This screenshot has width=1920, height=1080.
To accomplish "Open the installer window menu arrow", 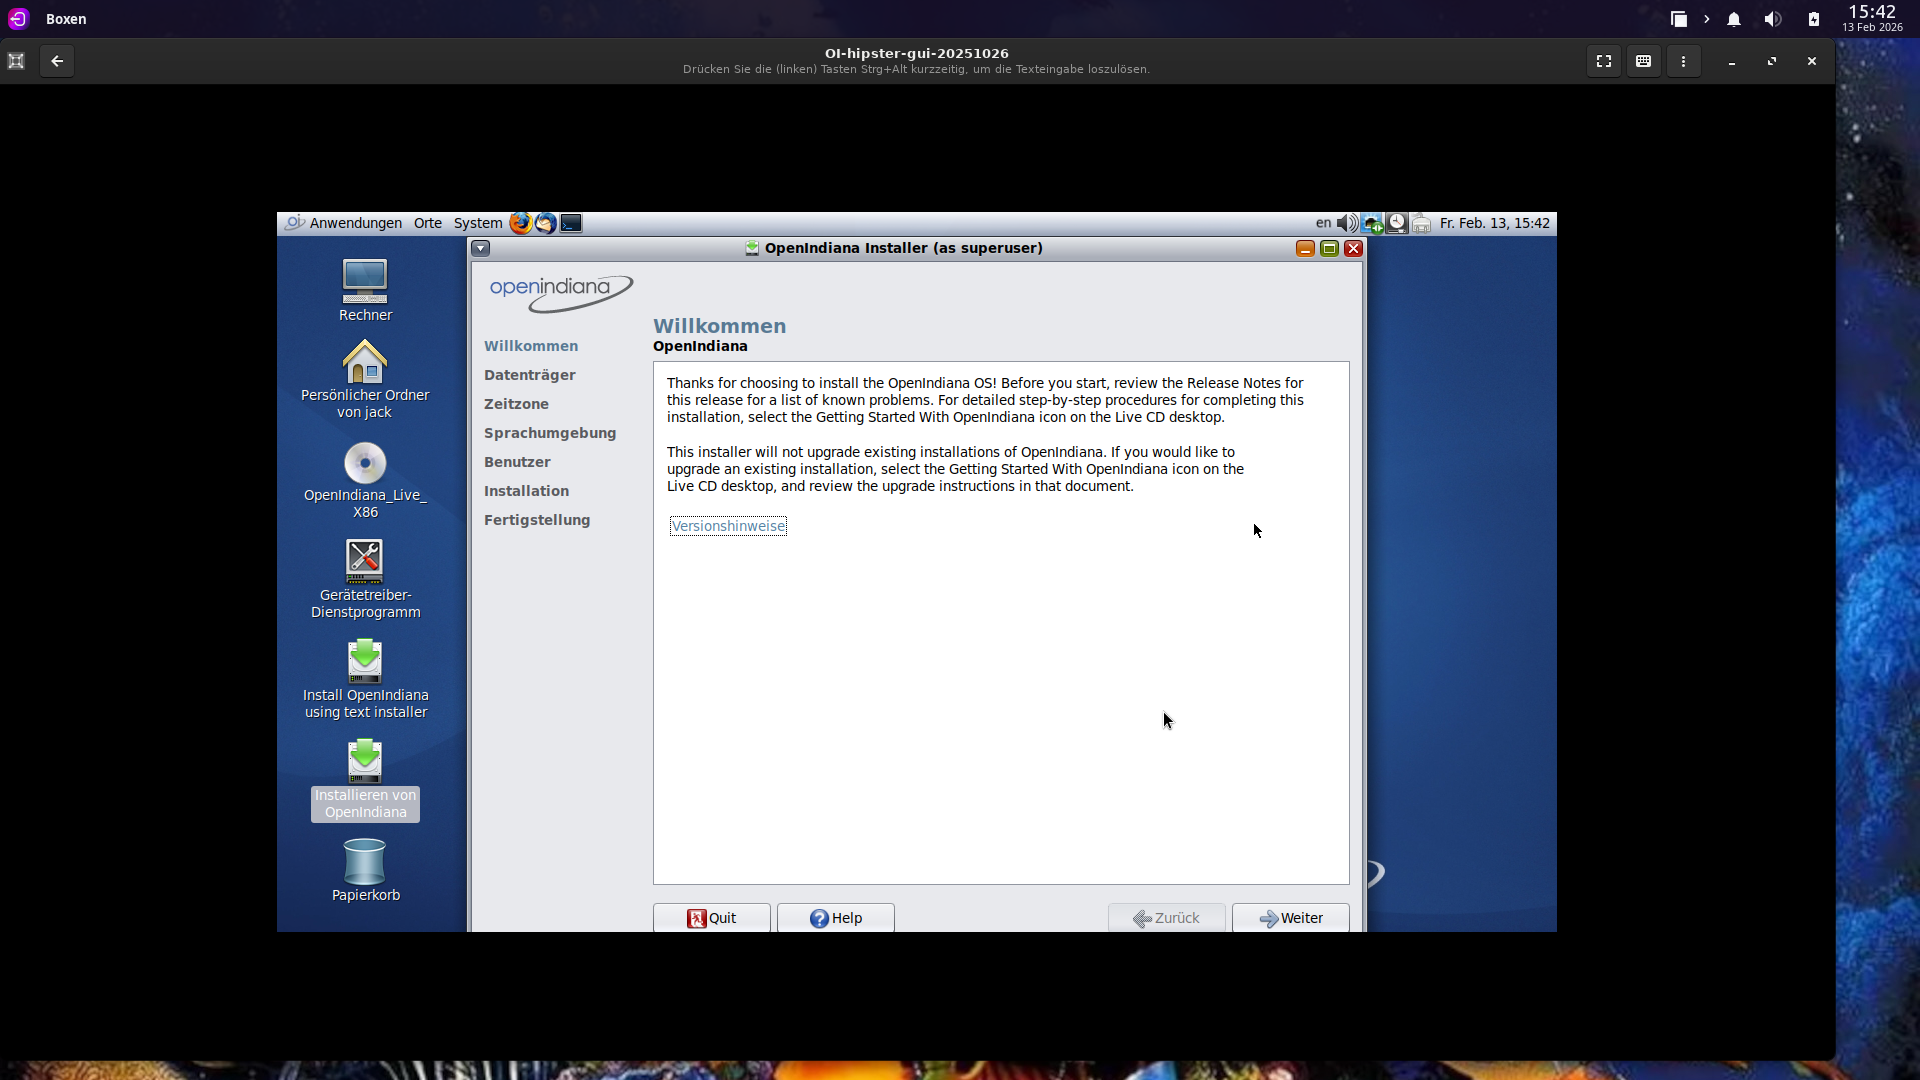I will (x=481, y=248).
